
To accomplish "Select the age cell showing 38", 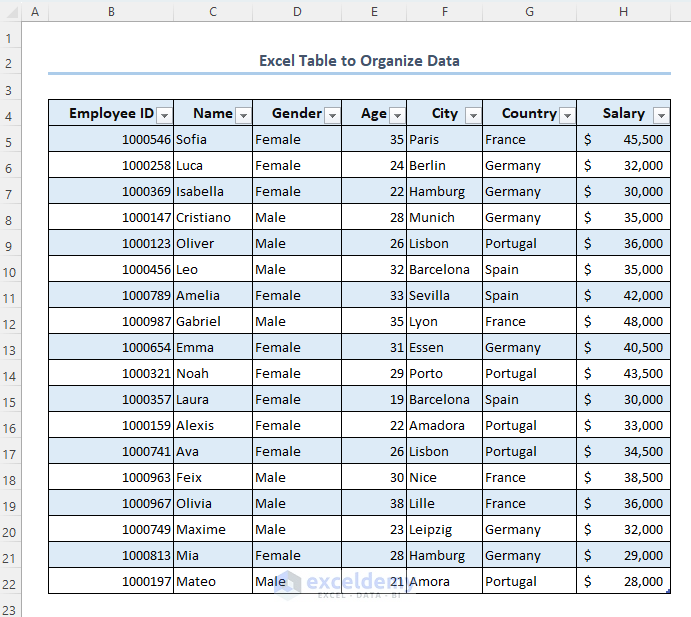I will tap(374, 503).
